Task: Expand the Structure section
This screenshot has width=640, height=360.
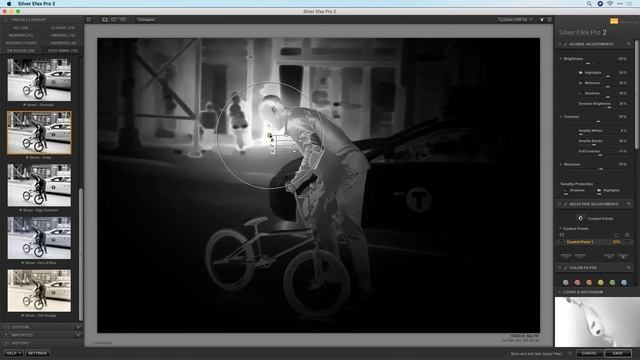Action: click(x=561, y=164)
